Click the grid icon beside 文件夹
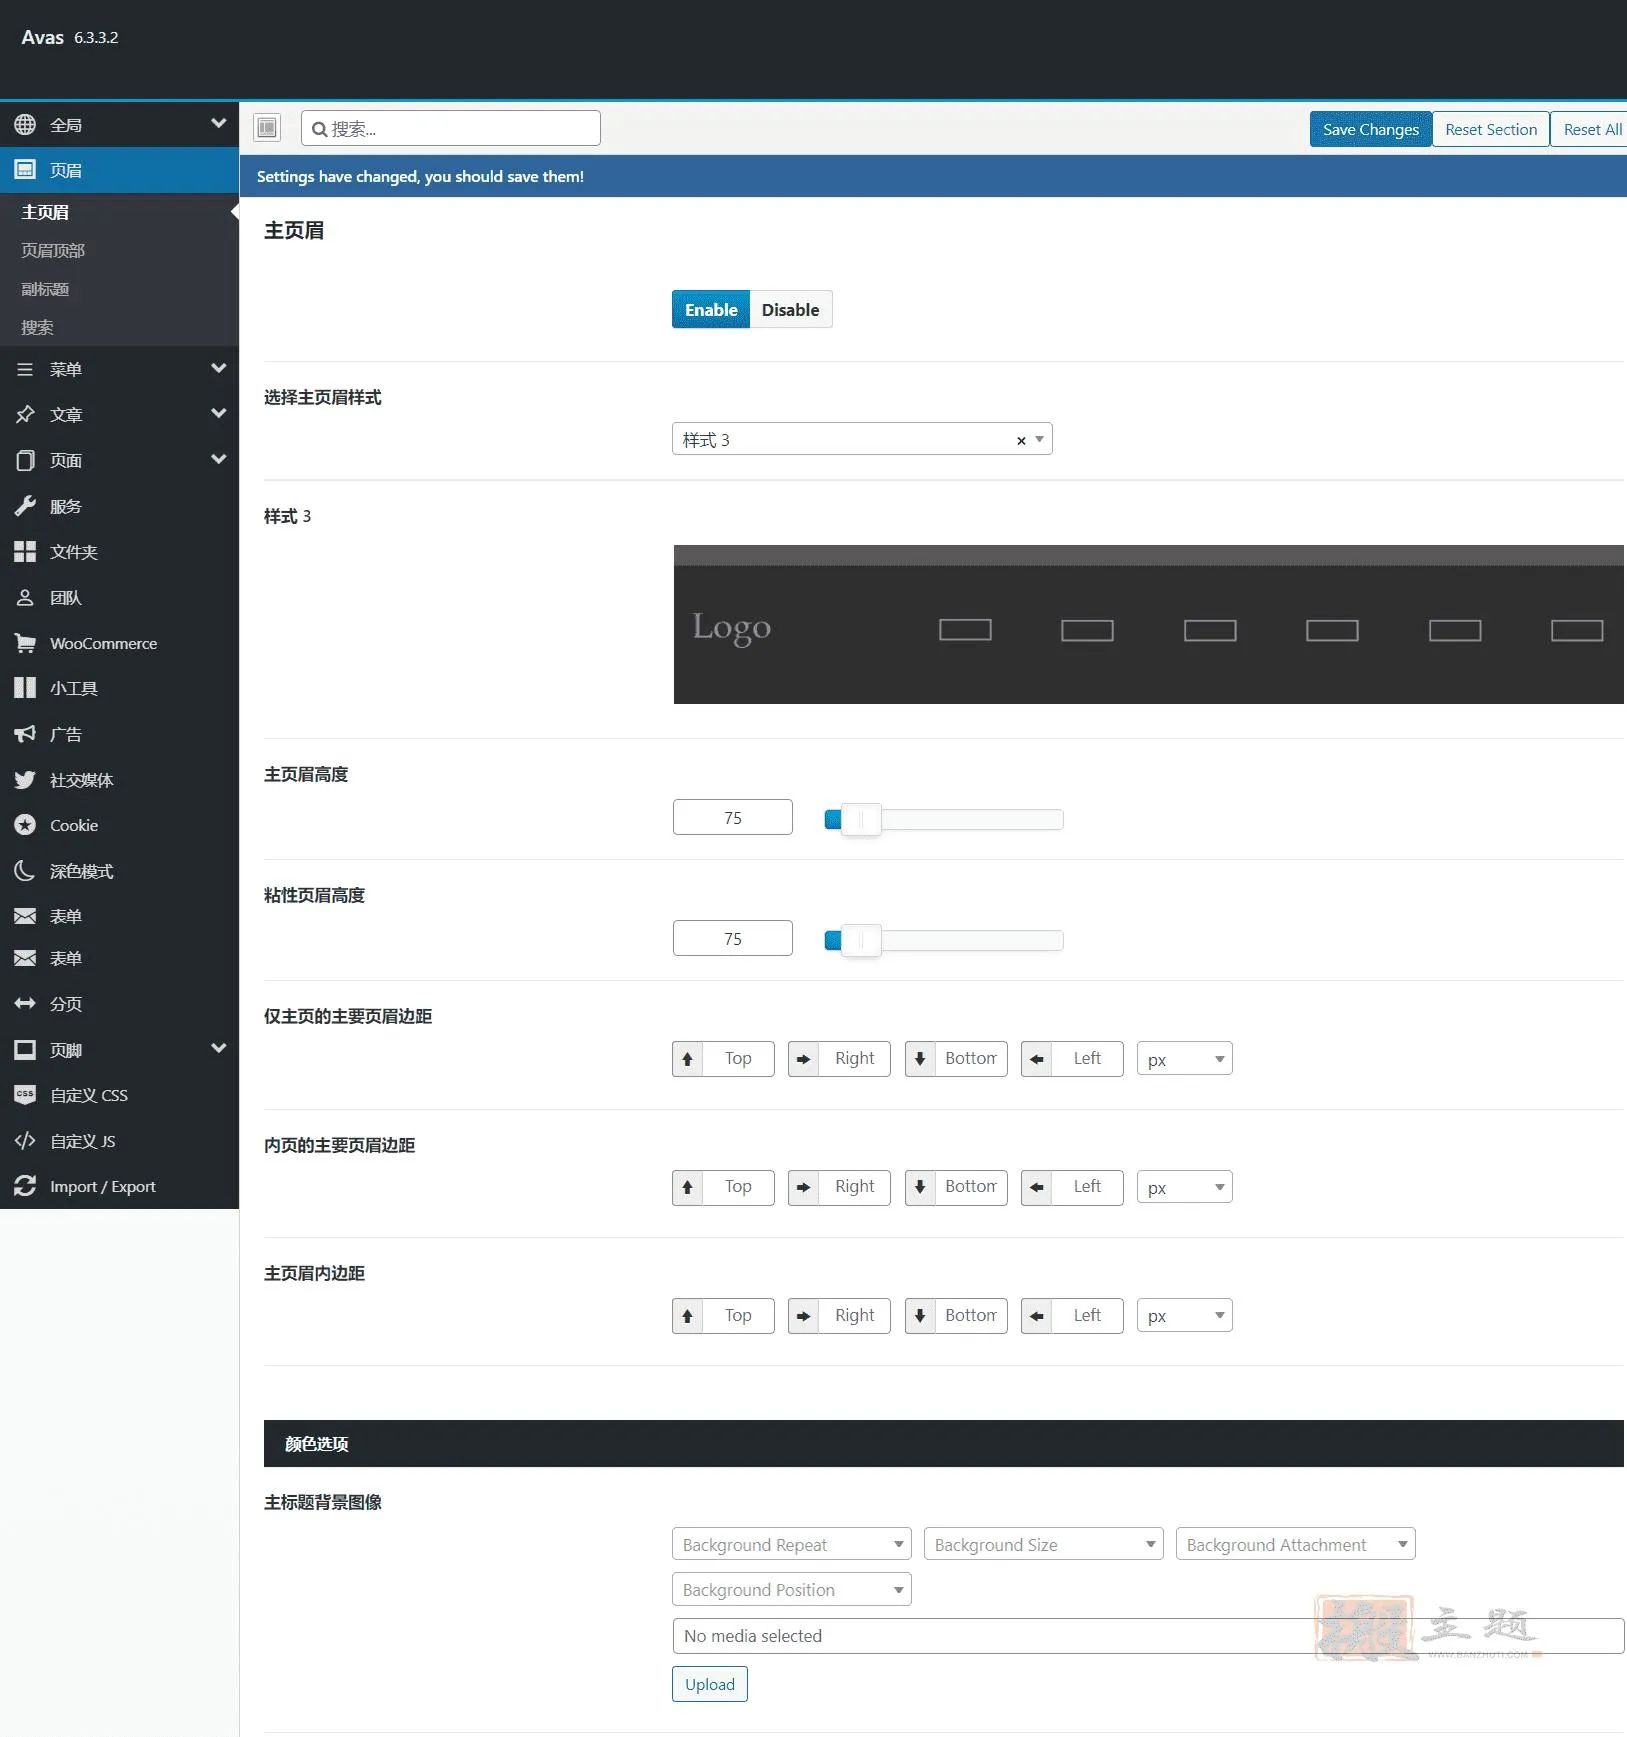The height and width of the screenshot is (1737, 1627). [25, 552]
